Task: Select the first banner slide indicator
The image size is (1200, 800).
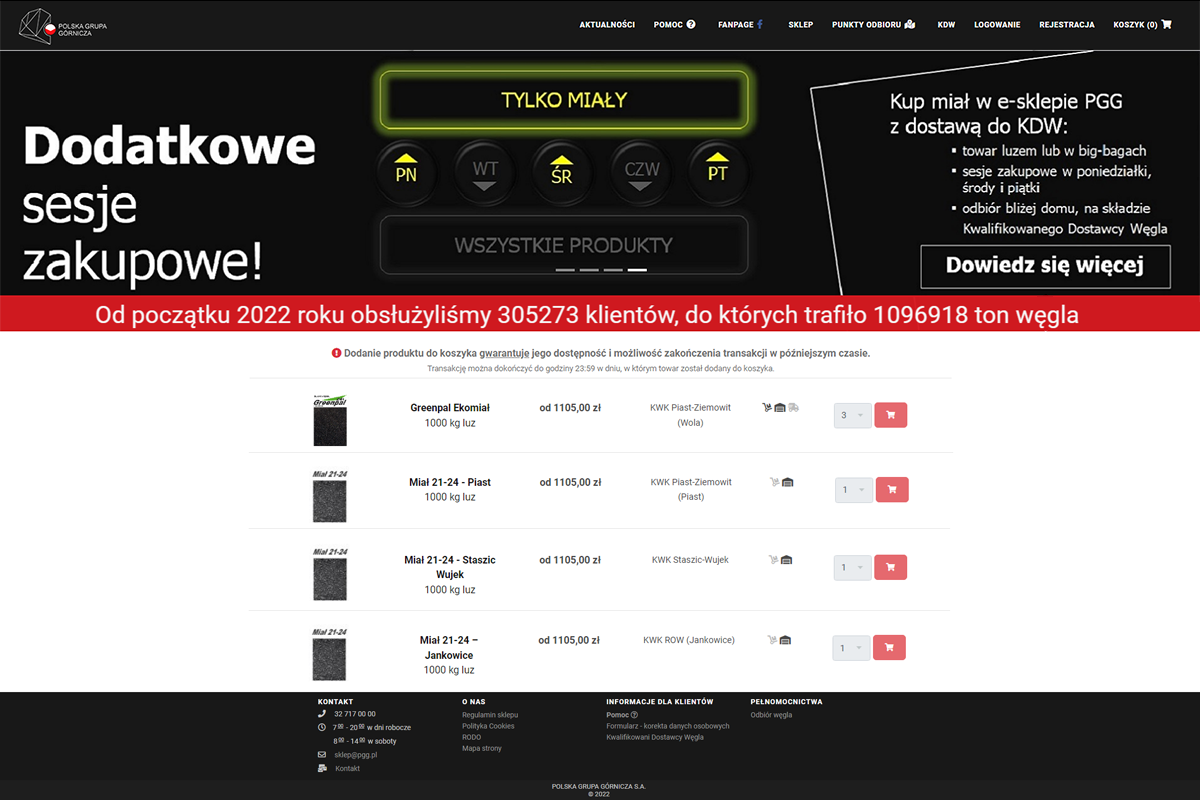Action: (565, 270)
